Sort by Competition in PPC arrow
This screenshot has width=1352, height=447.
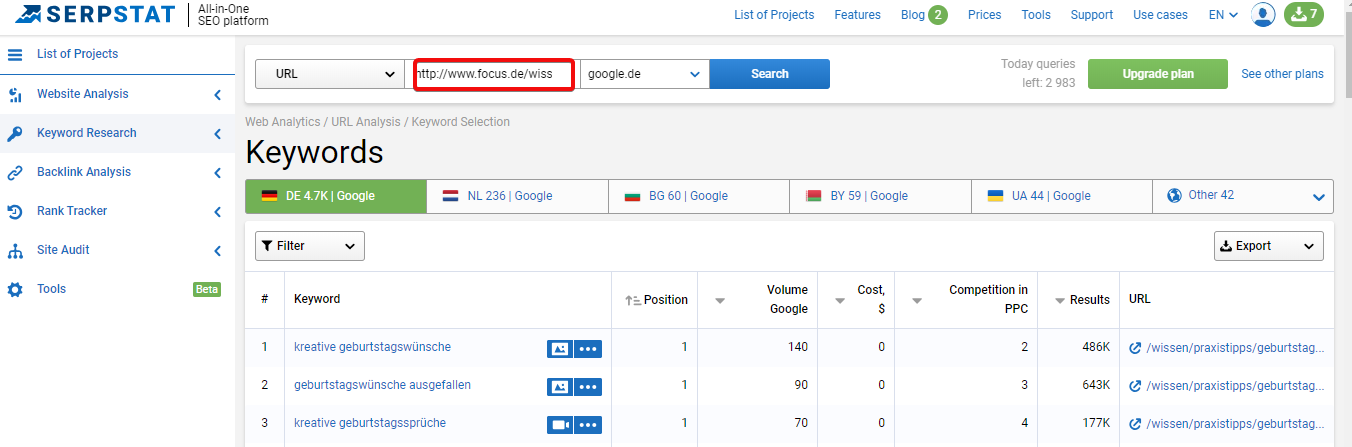pyautogui.click(x=918, y=300)
